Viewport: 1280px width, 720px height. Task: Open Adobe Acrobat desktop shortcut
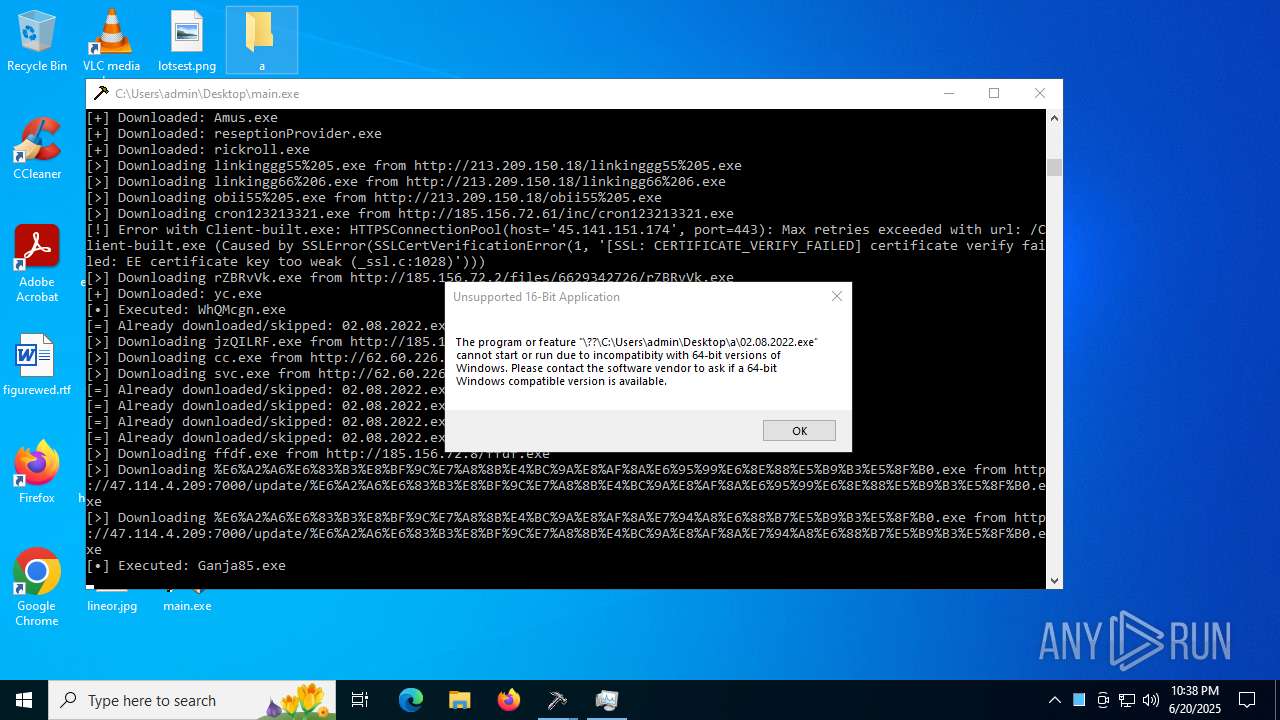[x=37, y=264]
